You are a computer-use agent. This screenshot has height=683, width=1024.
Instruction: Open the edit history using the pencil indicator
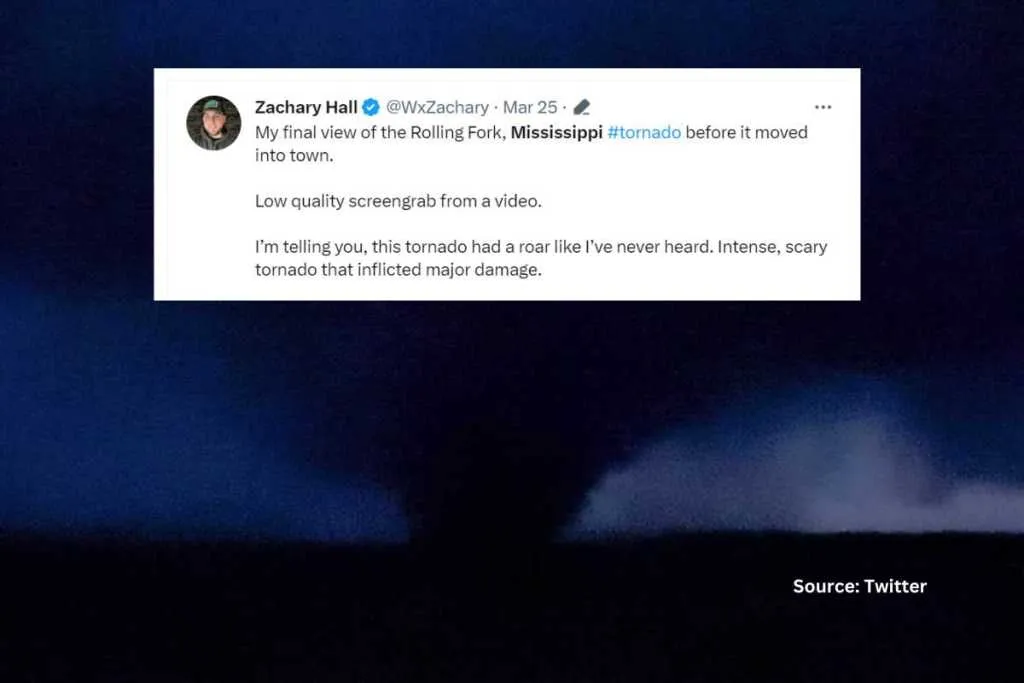581,106
